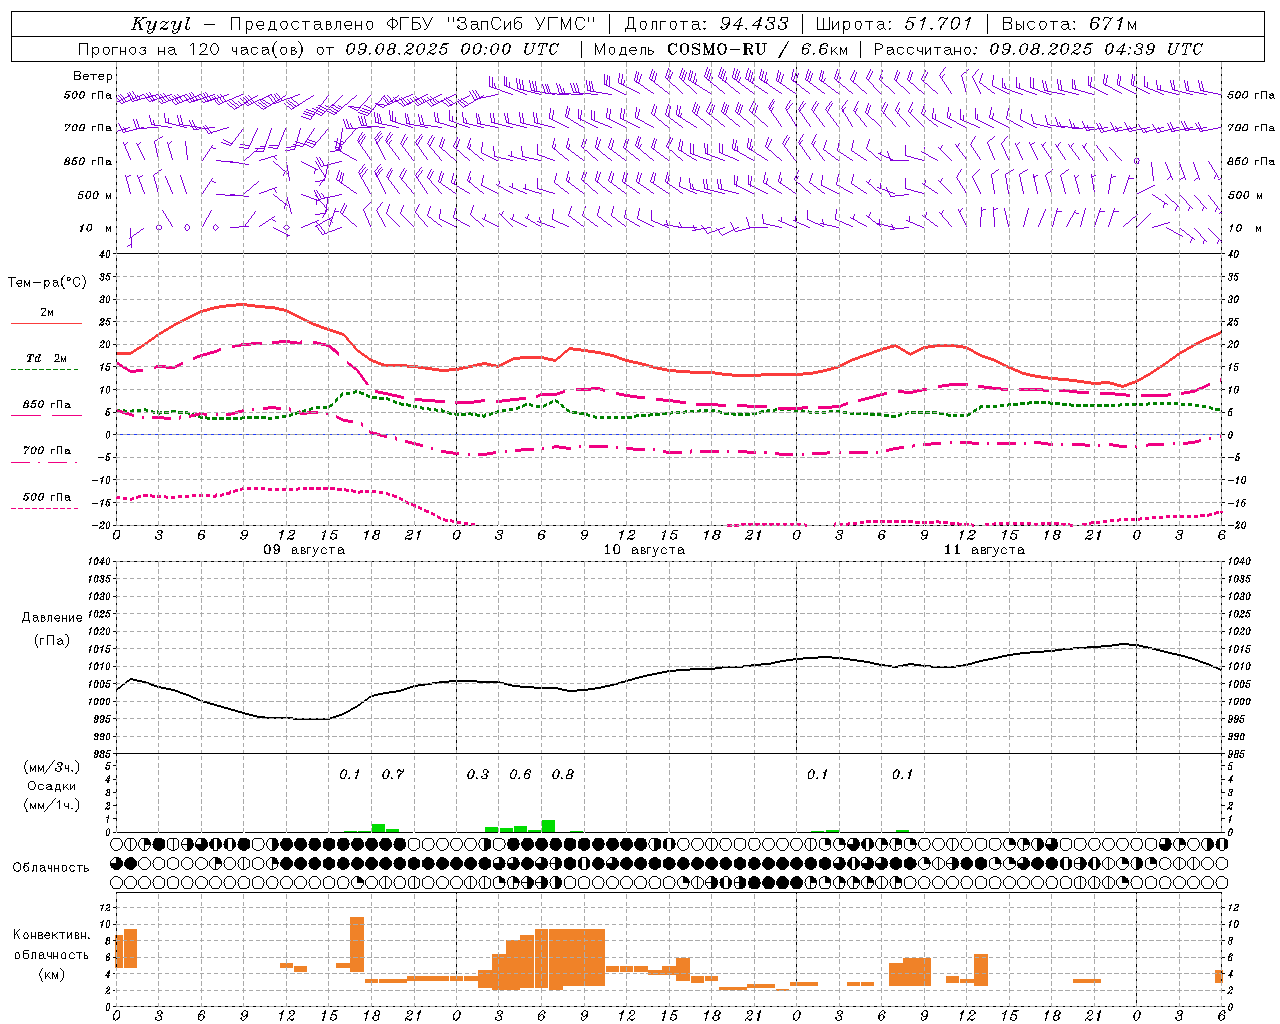
Task: Click the "Td 2м" dew point legend entry
Action: tap(47, 358)
